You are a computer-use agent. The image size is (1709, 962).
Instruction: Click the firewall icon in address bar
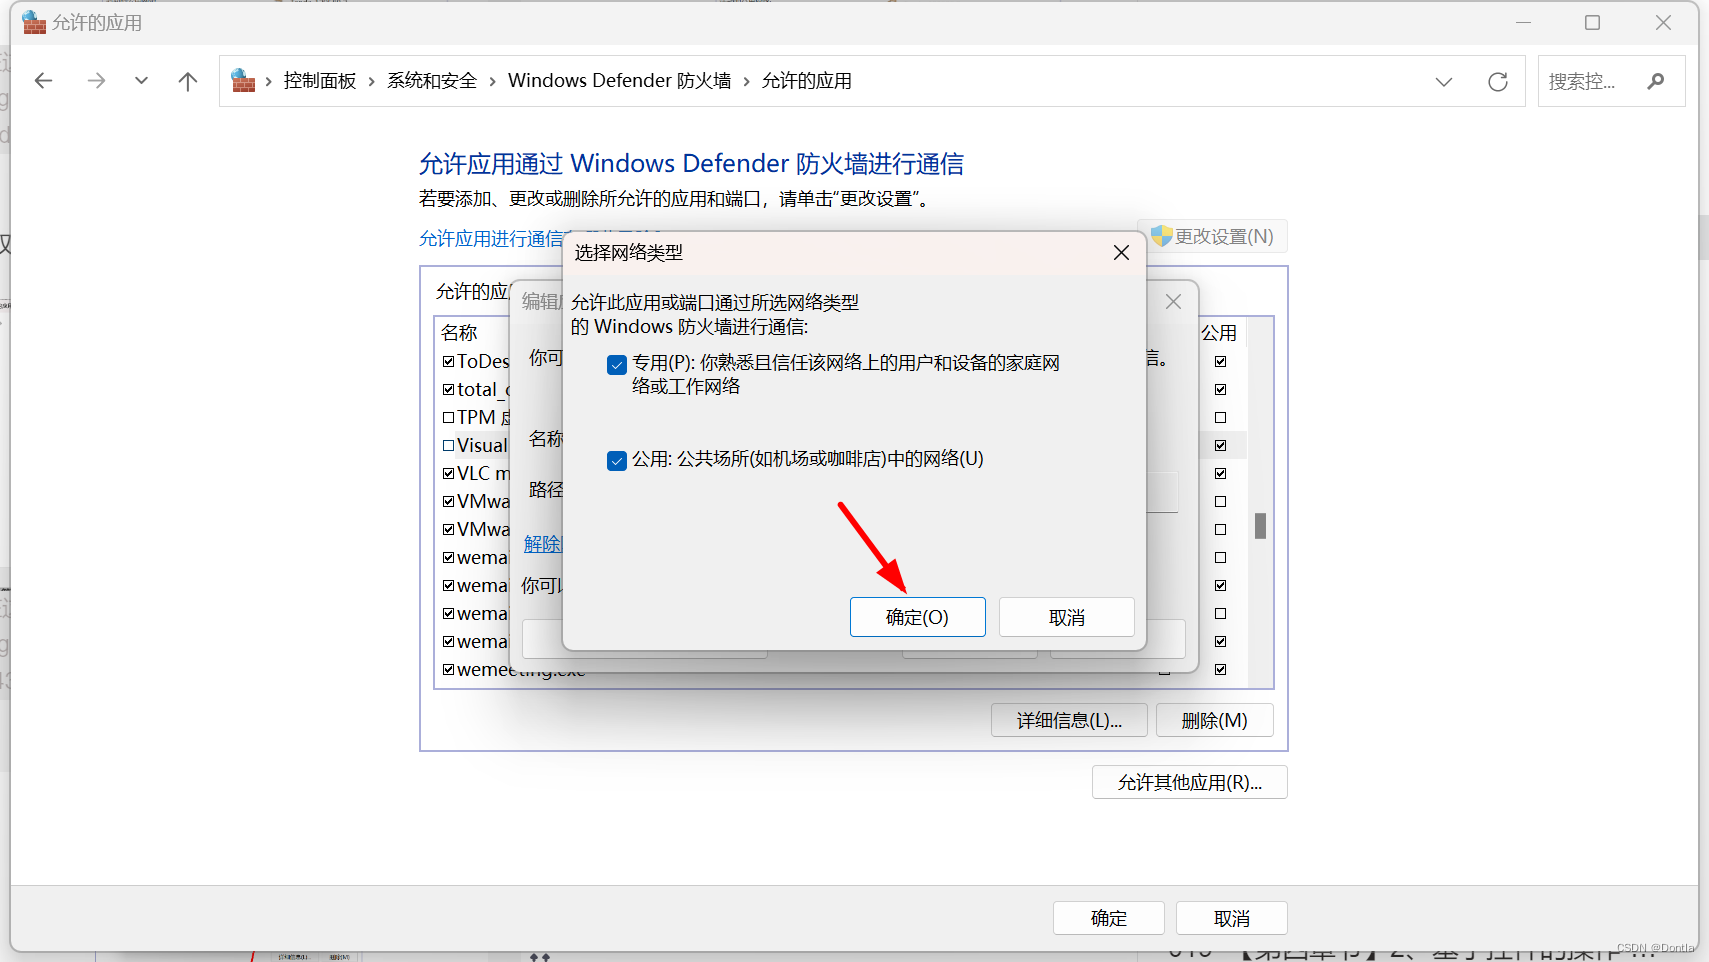(243, 80)
